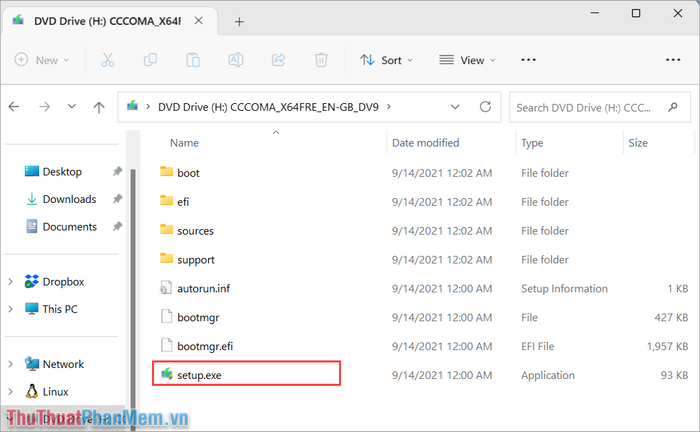
Task: Add a new tab with plus button
Action: point(239,21)
